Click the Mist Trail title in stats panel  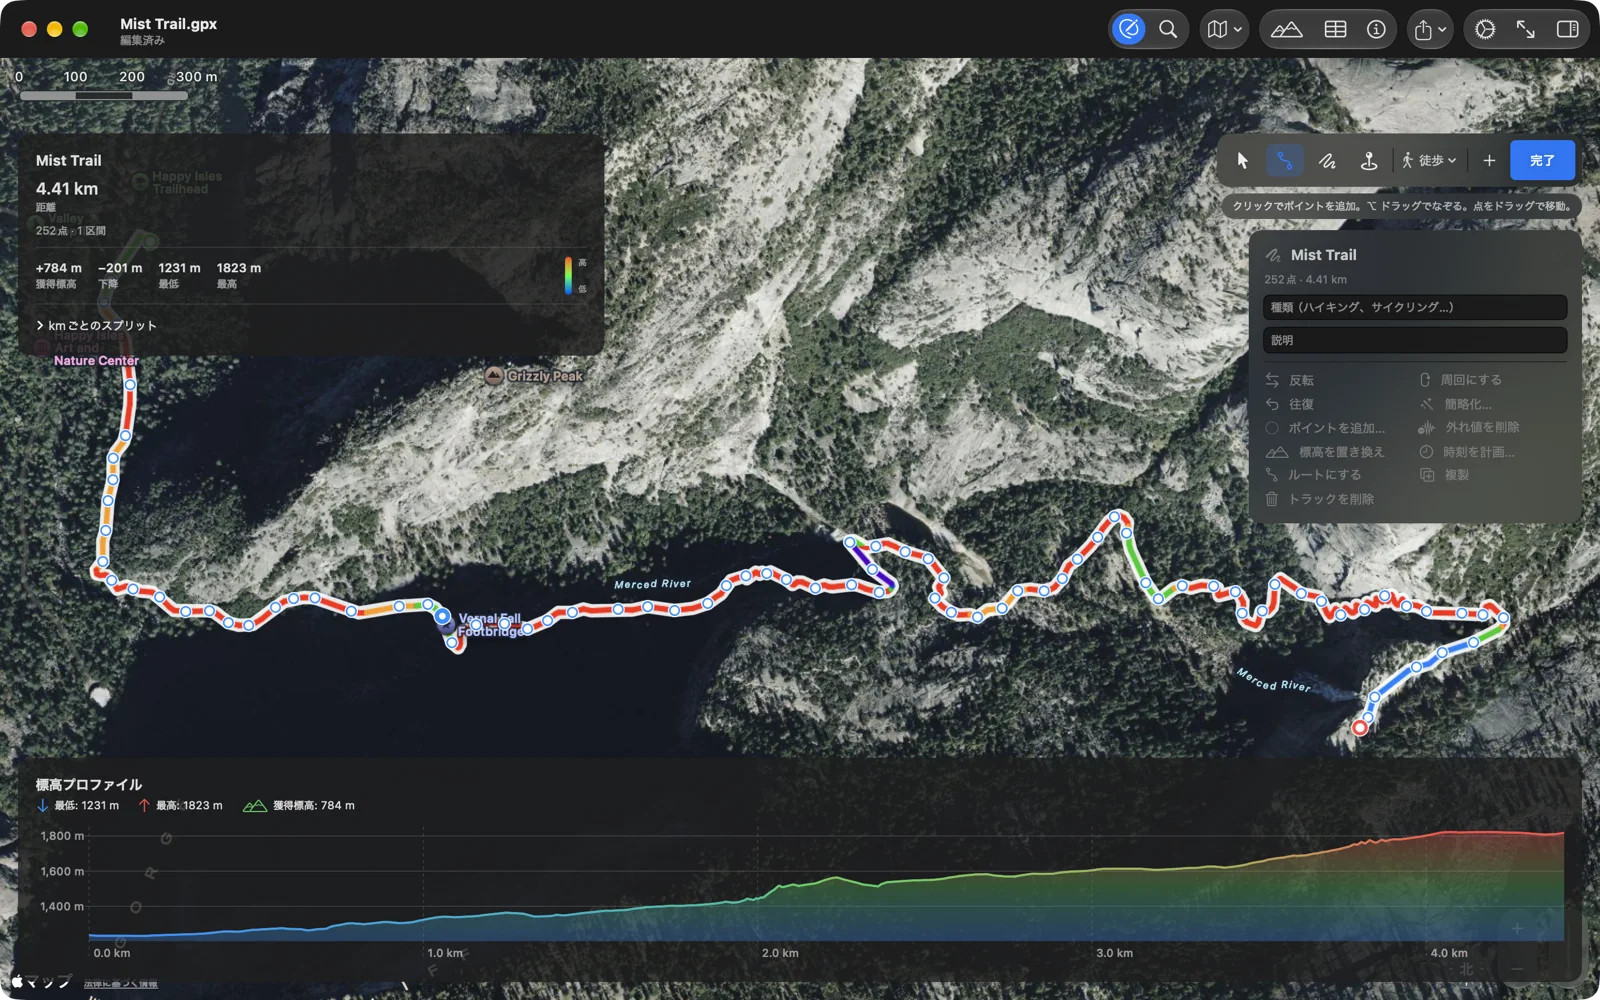[69, 160]
